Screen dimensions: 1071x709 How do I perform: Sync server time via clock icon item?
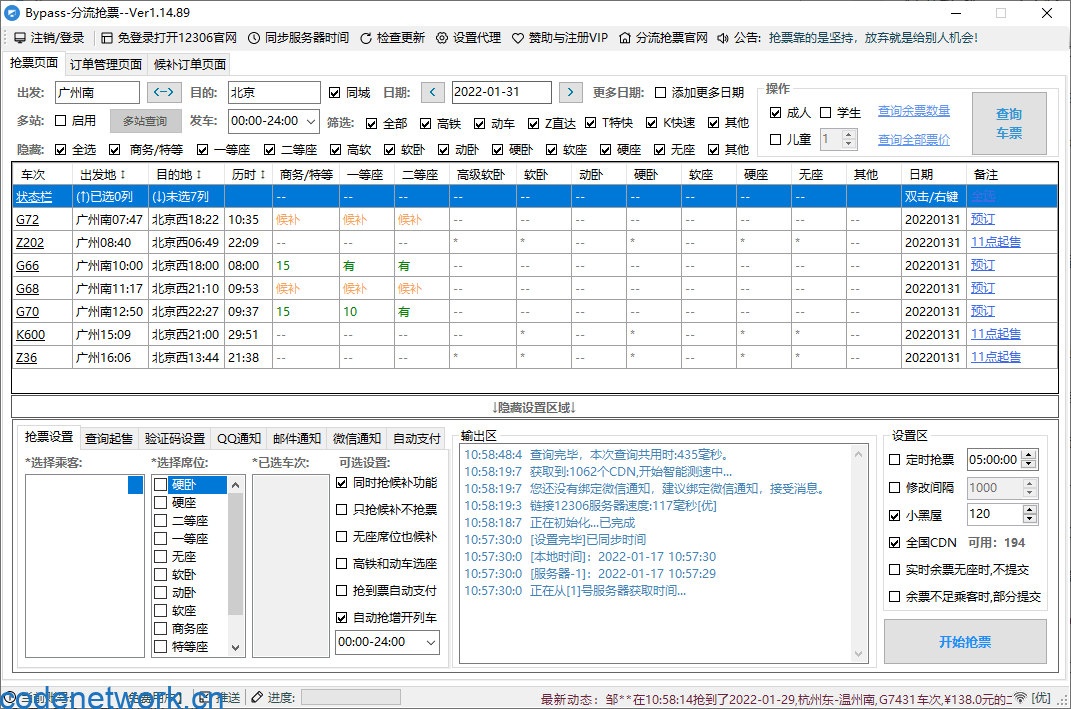coord(298,38)
